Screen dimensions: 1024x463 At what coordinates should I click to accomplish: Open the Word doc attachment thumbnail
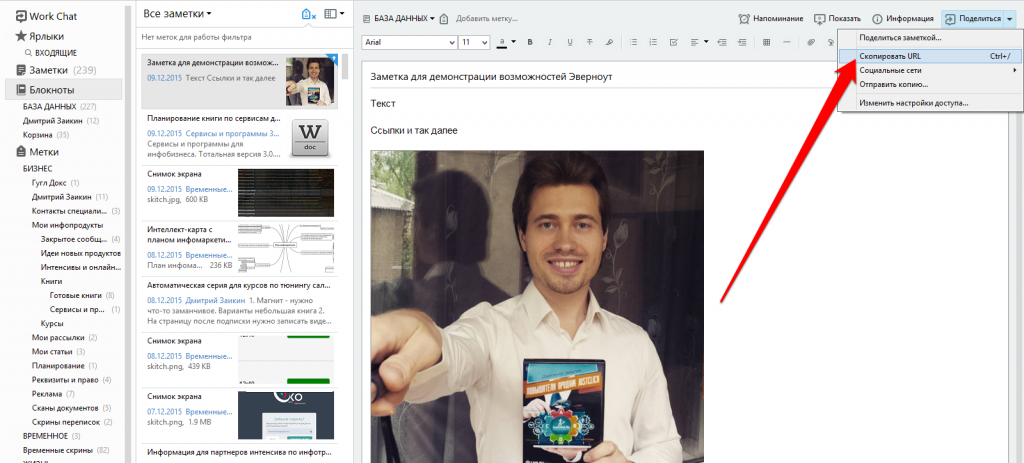310,138
